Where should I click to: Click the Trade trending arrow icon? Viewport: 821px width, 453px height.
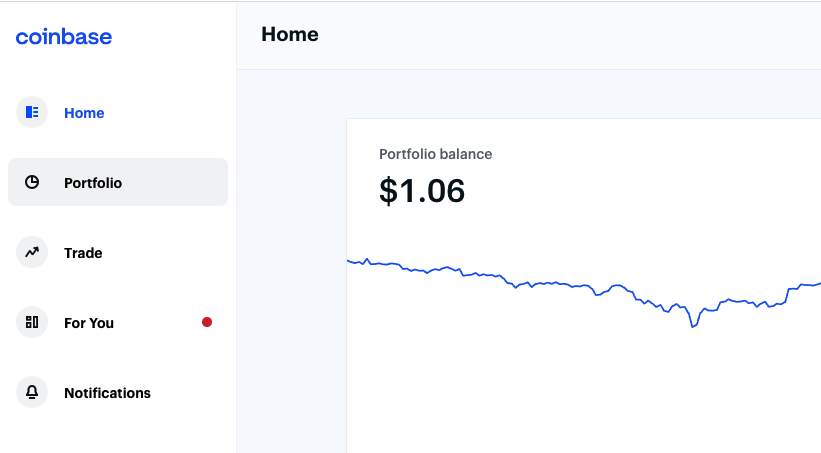pyautogui.click(x=32, y=252)
